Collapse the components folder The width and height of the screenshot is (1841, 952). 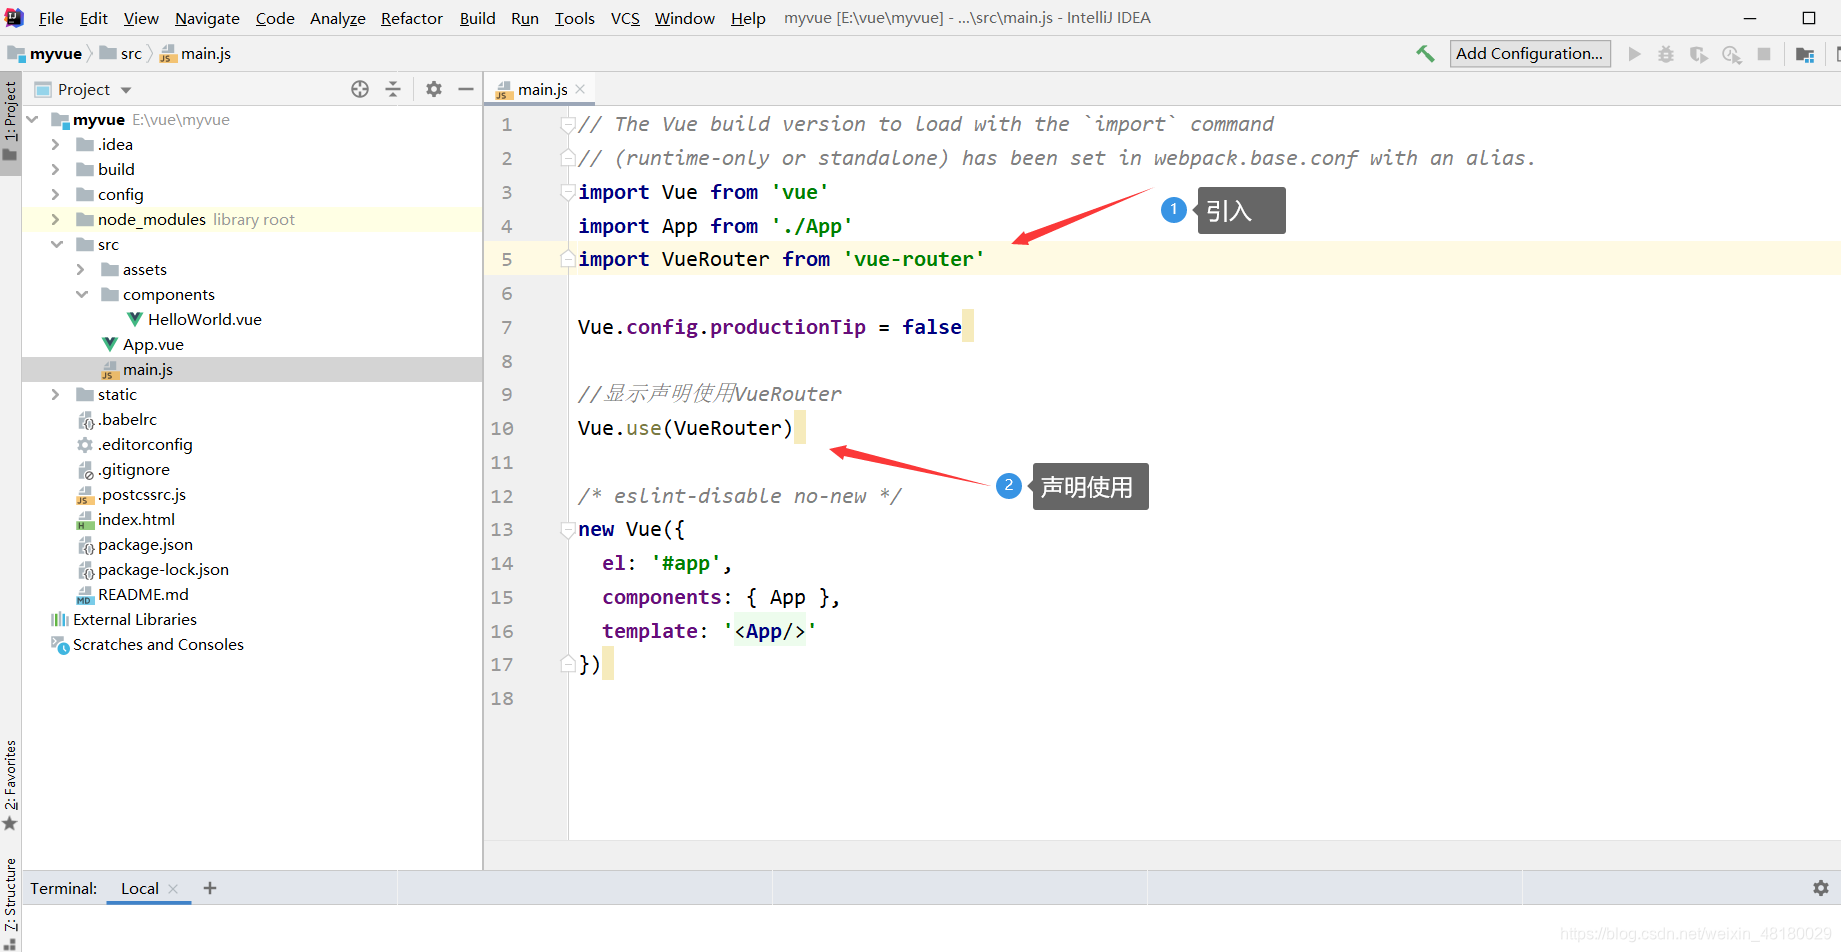click(82, 294)
